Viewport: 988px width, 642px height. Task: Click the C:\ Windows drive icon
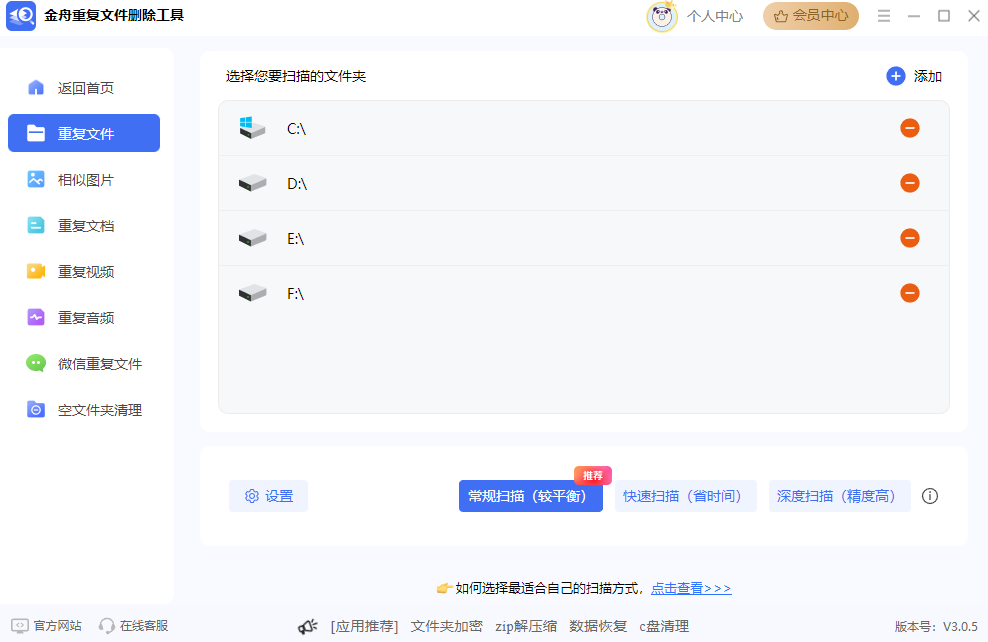click(x=252, y=128)
